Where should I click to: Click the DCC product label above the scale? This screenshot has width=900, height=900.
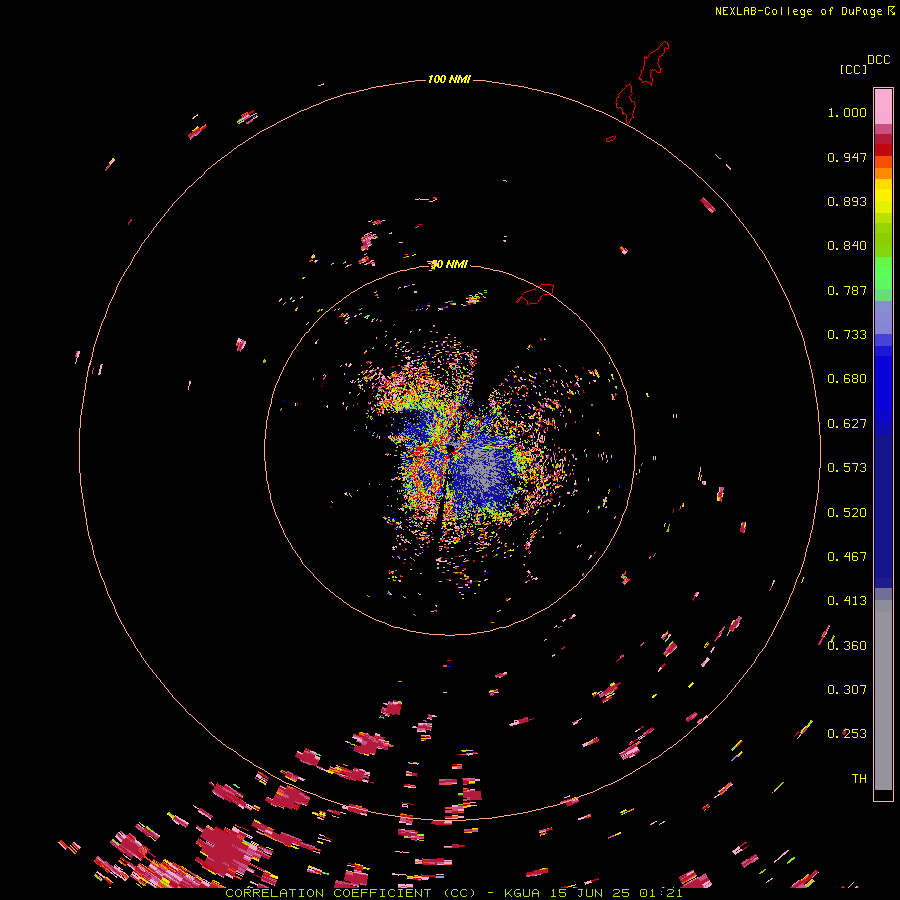tap(878, 60)
